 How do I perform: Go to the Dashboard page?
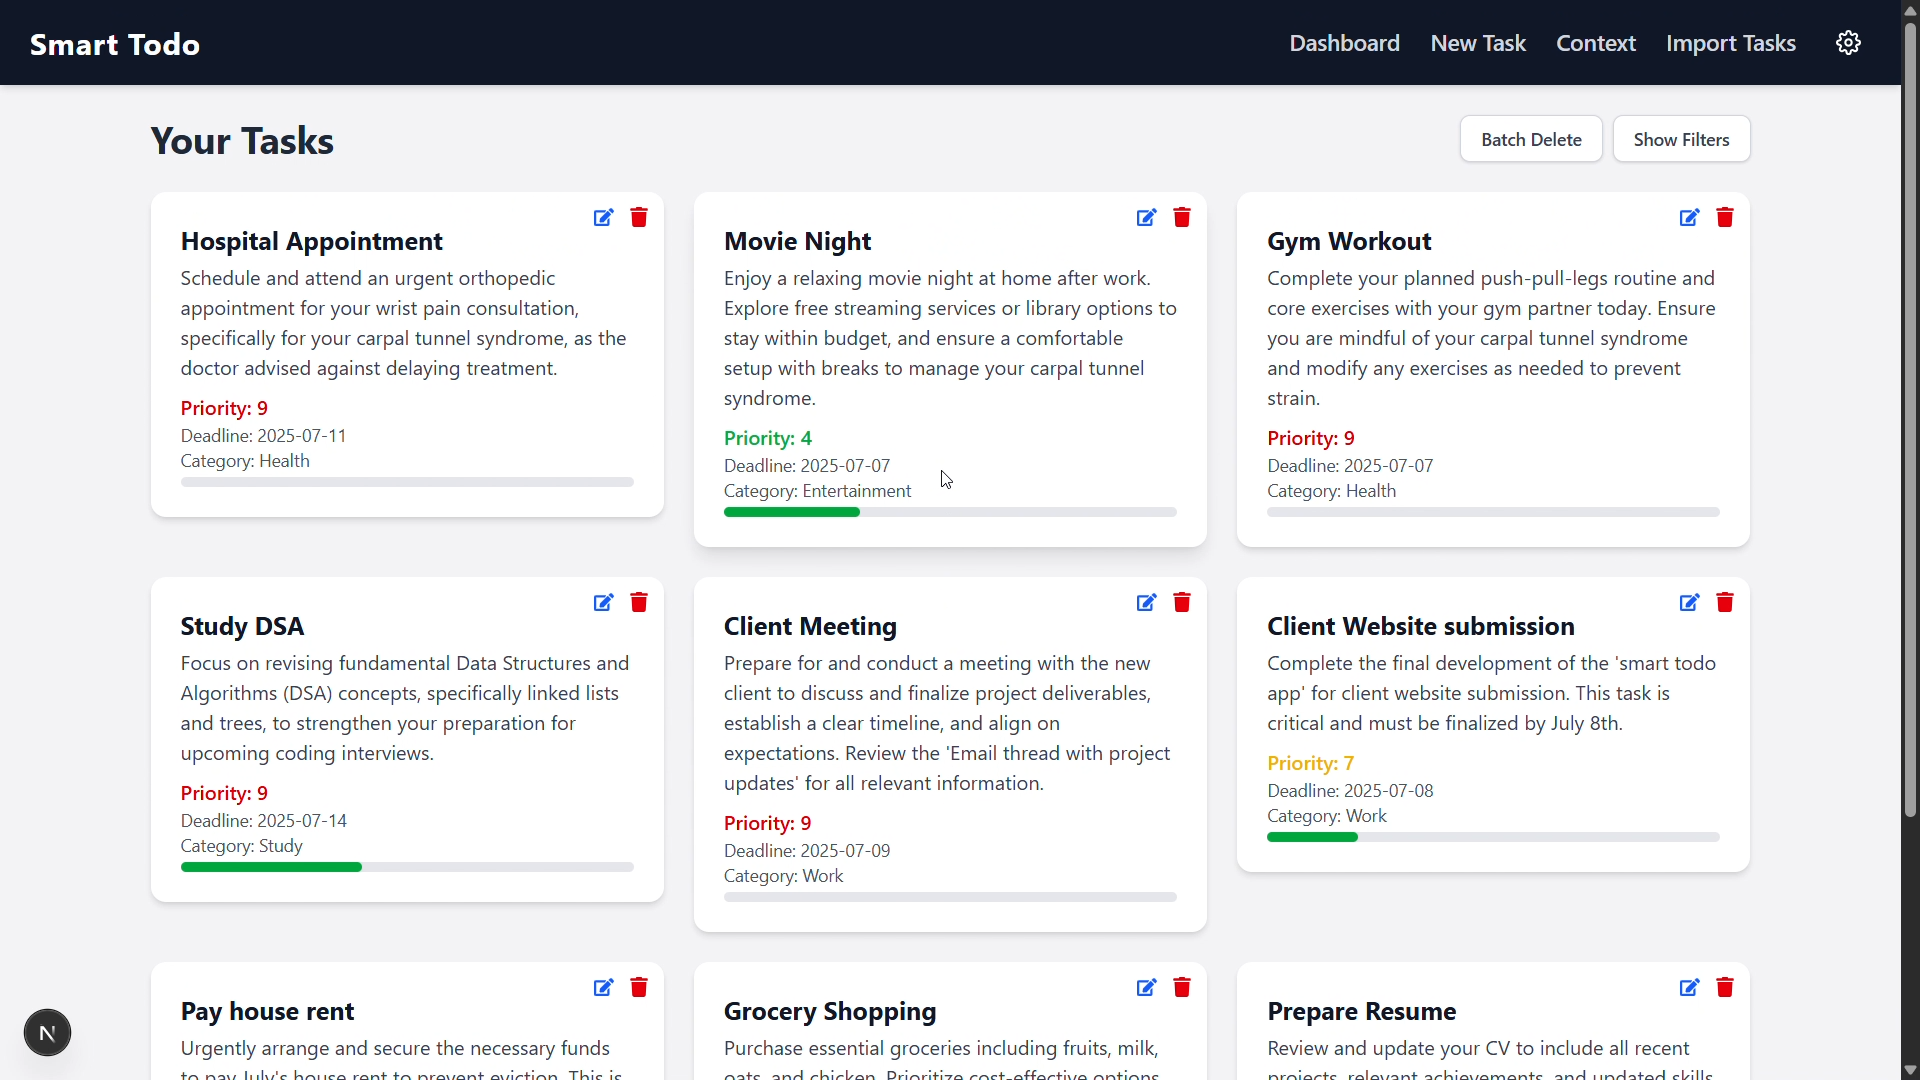(x=1344, y=43)
